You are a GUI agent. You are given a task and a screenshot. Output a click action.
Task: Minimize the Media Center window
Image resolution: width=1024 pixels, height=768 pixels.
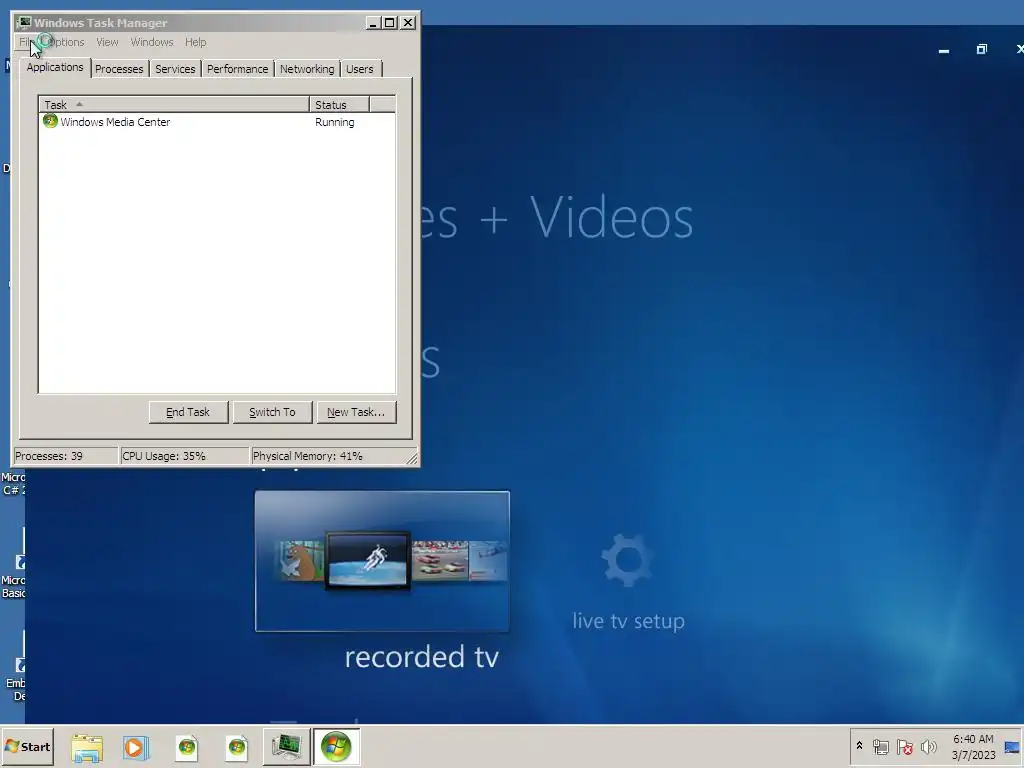(x=944, y=50)
